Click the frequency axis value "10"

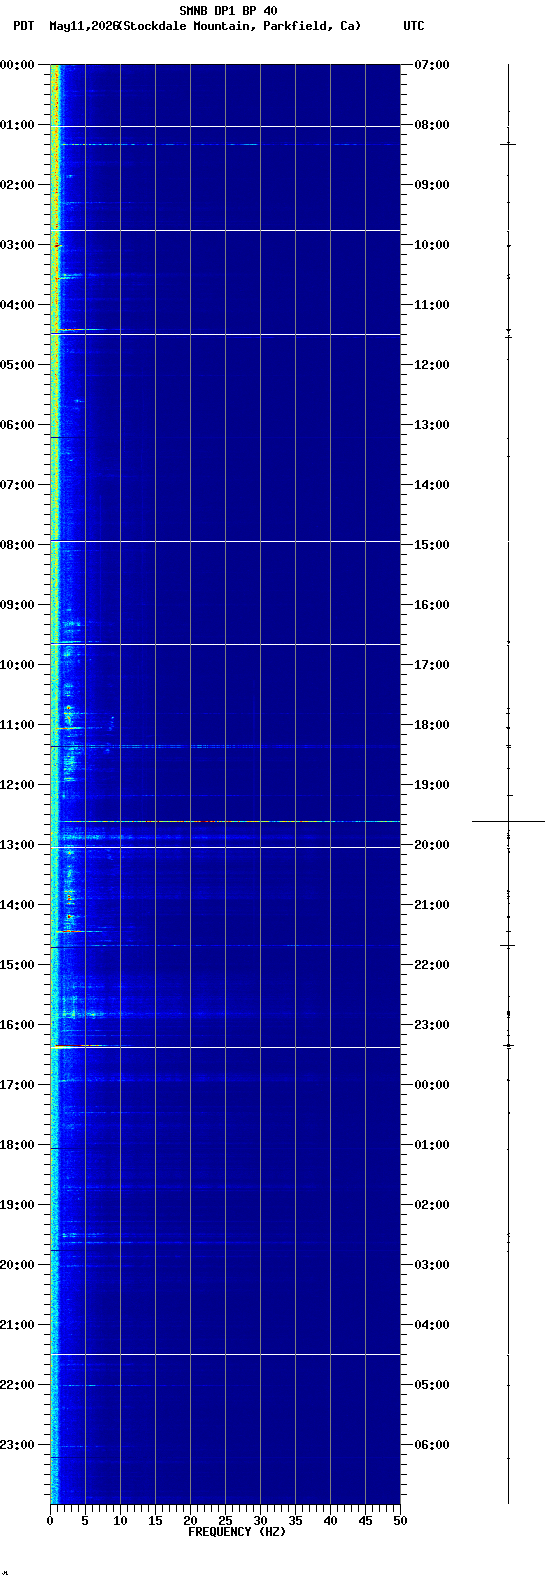click(x=120, y=1521)
